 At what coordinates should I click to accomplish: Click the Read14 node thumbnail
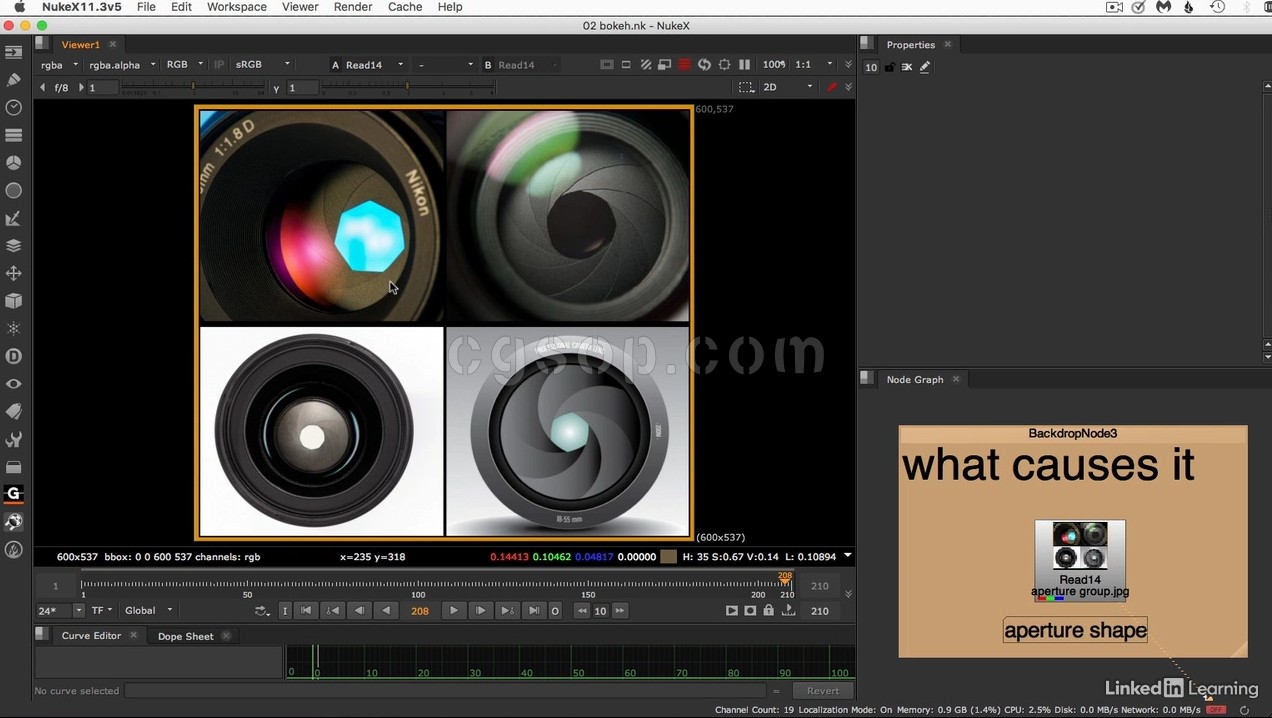[x=1080, y=546]
